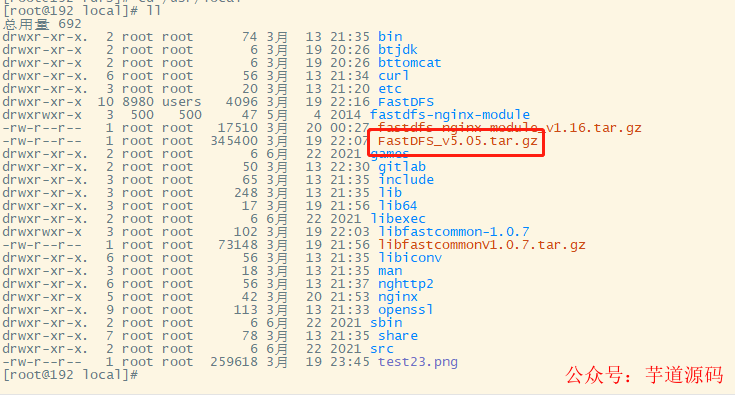The width and height of the screenshot is (735, 395).
Task: Select the openssl directory entry
Action: click(406, 310)
